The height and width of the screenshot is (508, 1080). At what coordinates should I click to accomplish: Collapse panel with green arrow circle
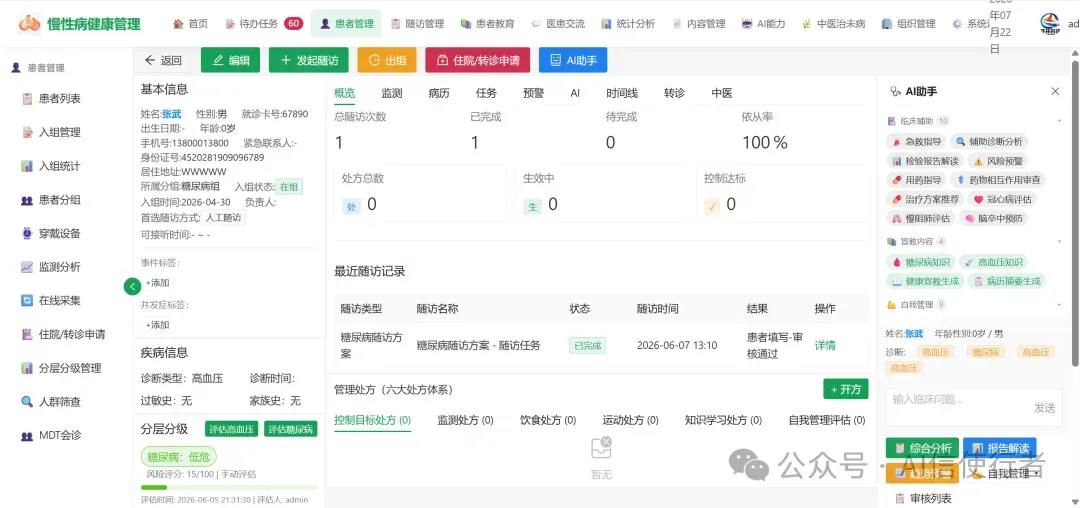(132, 286)
